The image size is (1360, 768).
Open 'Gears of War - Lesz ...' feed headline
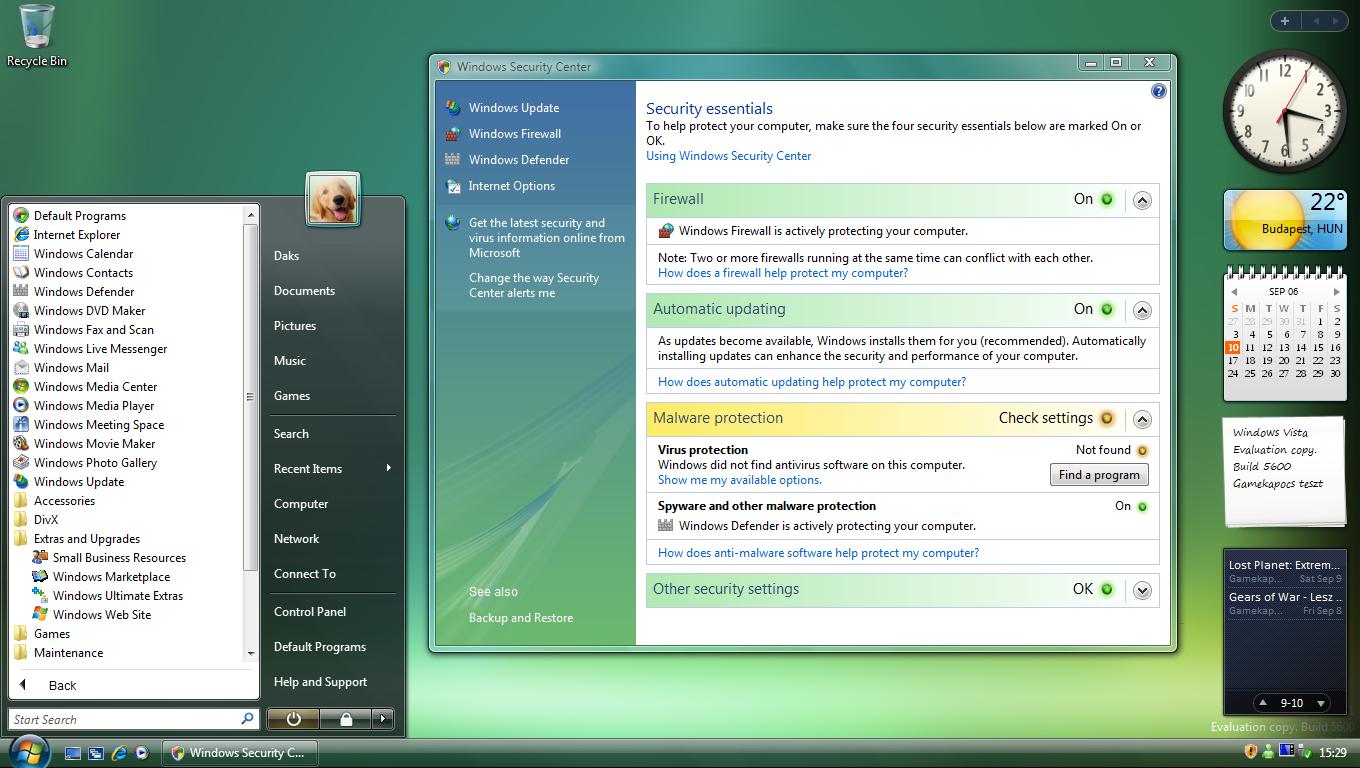1284,597
